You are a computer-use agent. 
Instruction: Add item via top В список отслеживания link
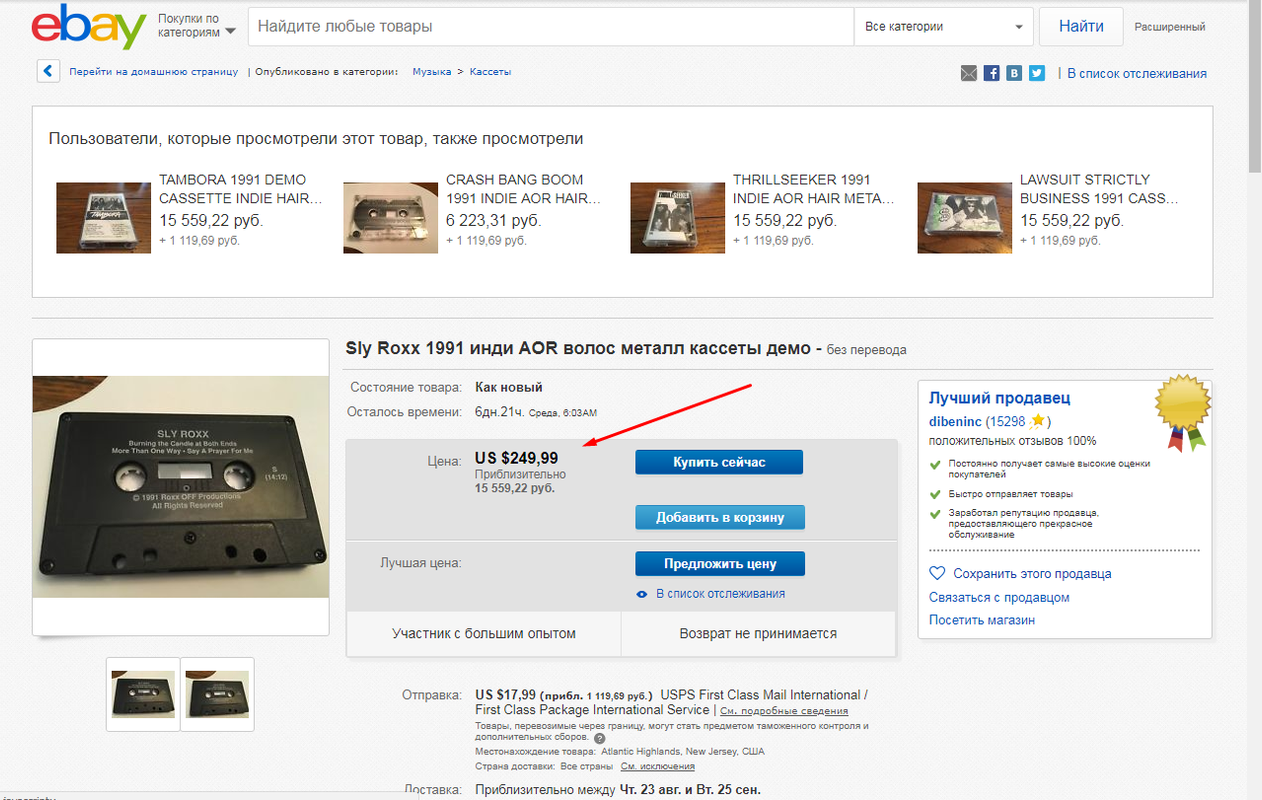[x=1137, y=73]
